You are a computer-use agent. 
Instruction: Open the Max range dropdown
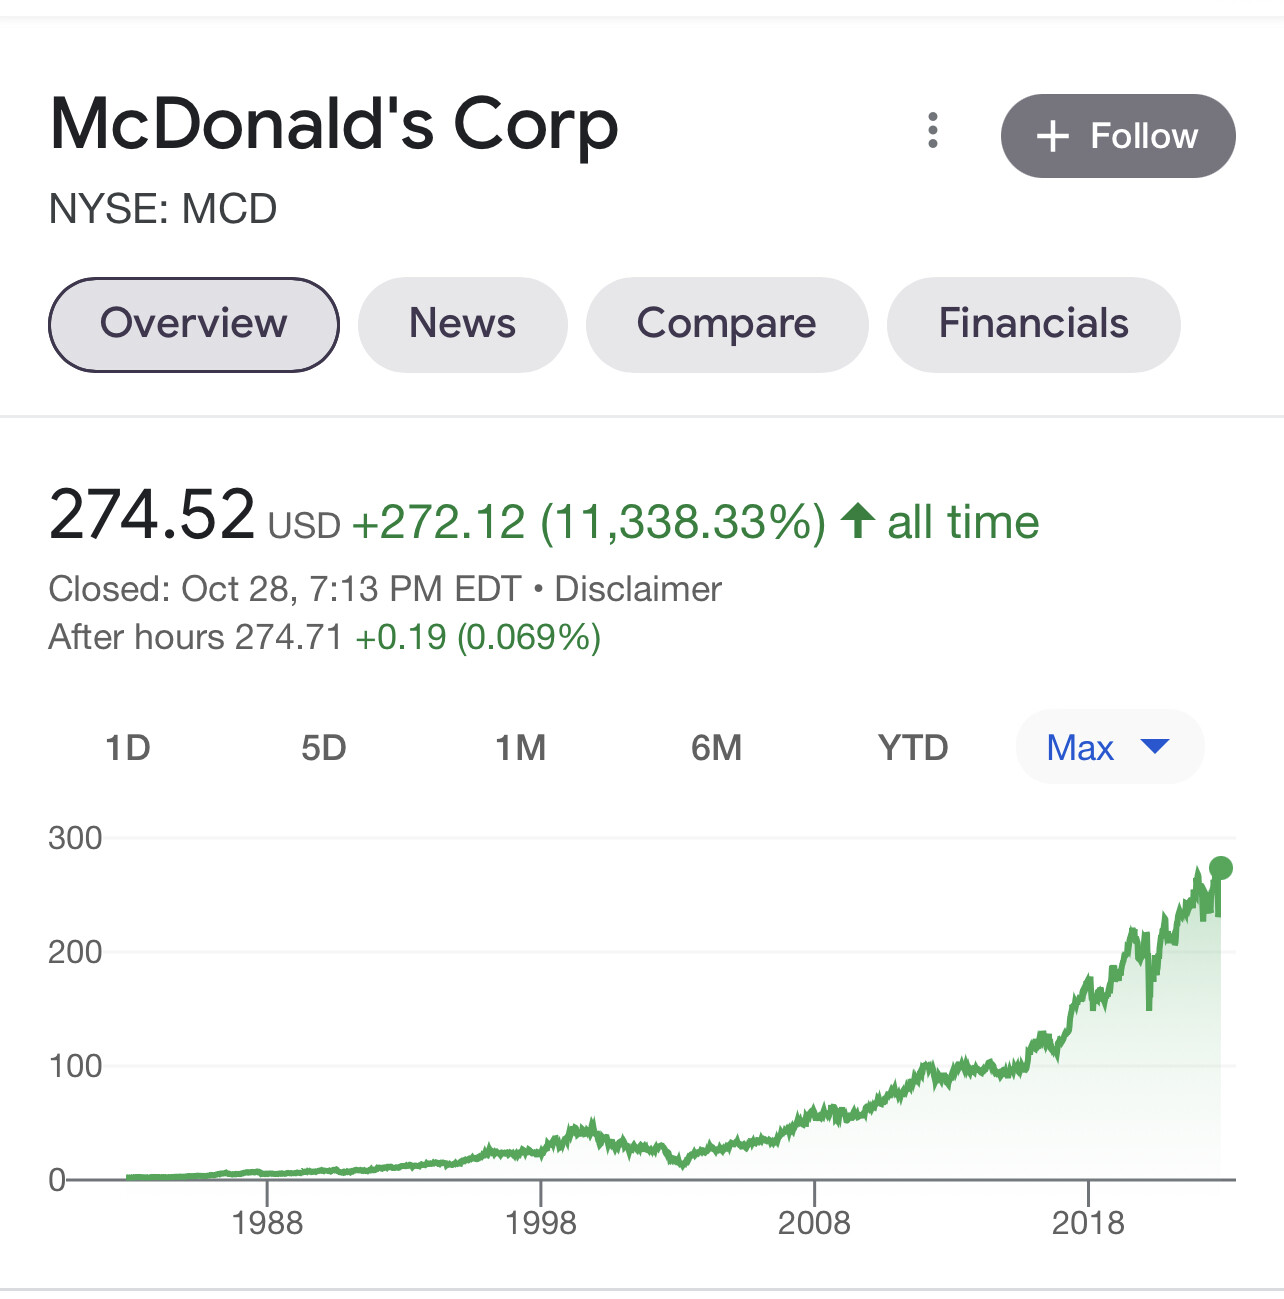tap(1108, 747)
